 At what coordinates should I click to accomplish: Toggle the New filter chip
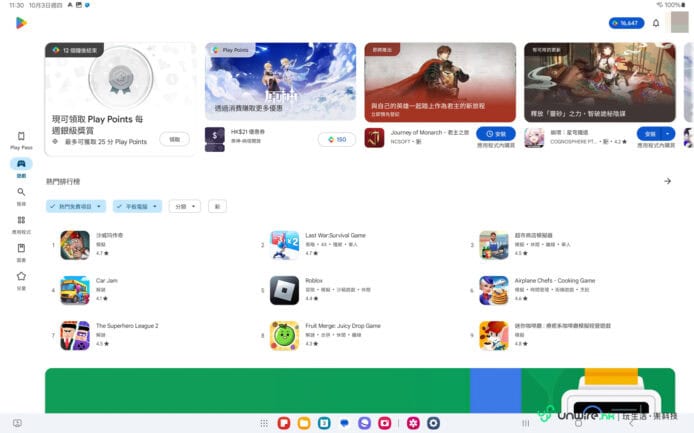pyautogui.click(x=217, y=206)
